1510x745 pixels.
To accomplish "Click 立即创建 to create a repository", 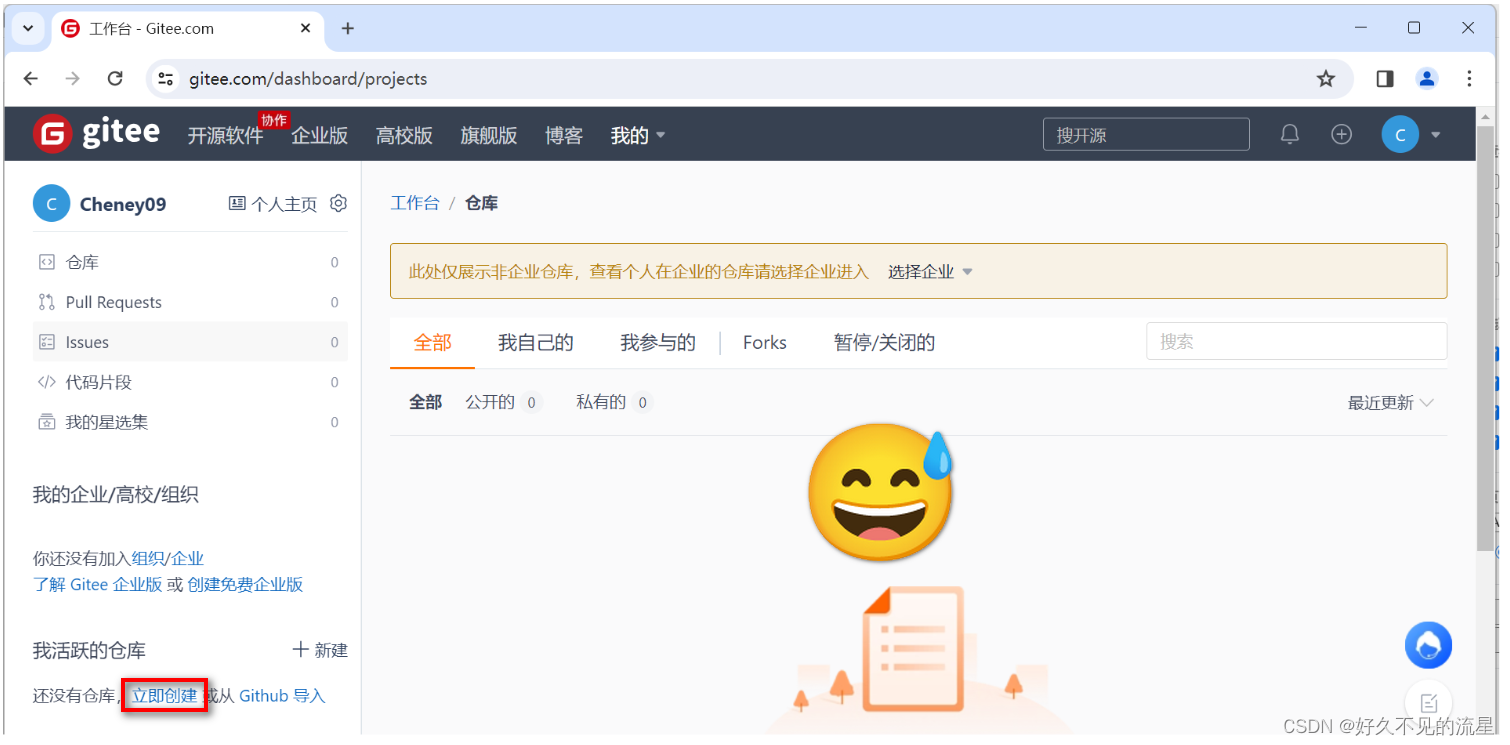I will (165, 695).
